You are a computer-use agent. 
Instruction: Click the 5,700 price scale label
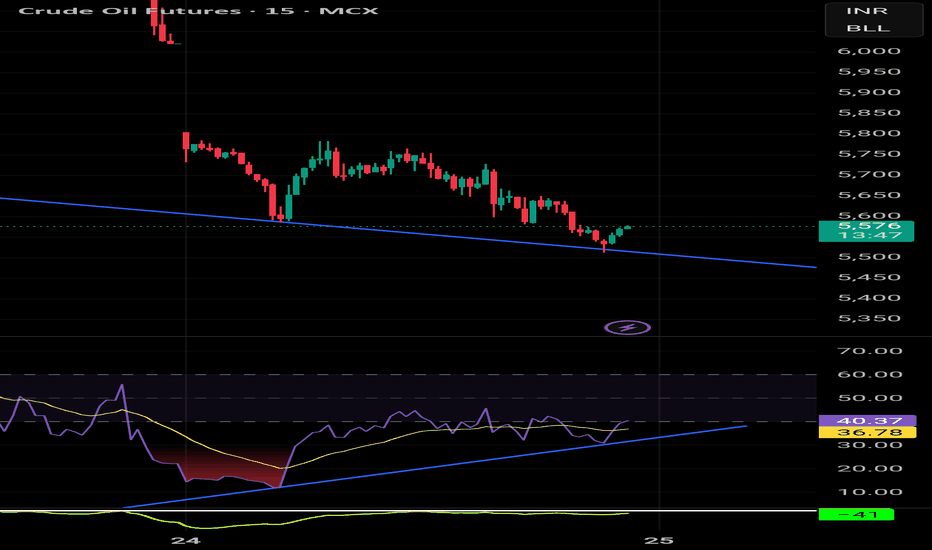pyautogui.click(x=869, y=175)
